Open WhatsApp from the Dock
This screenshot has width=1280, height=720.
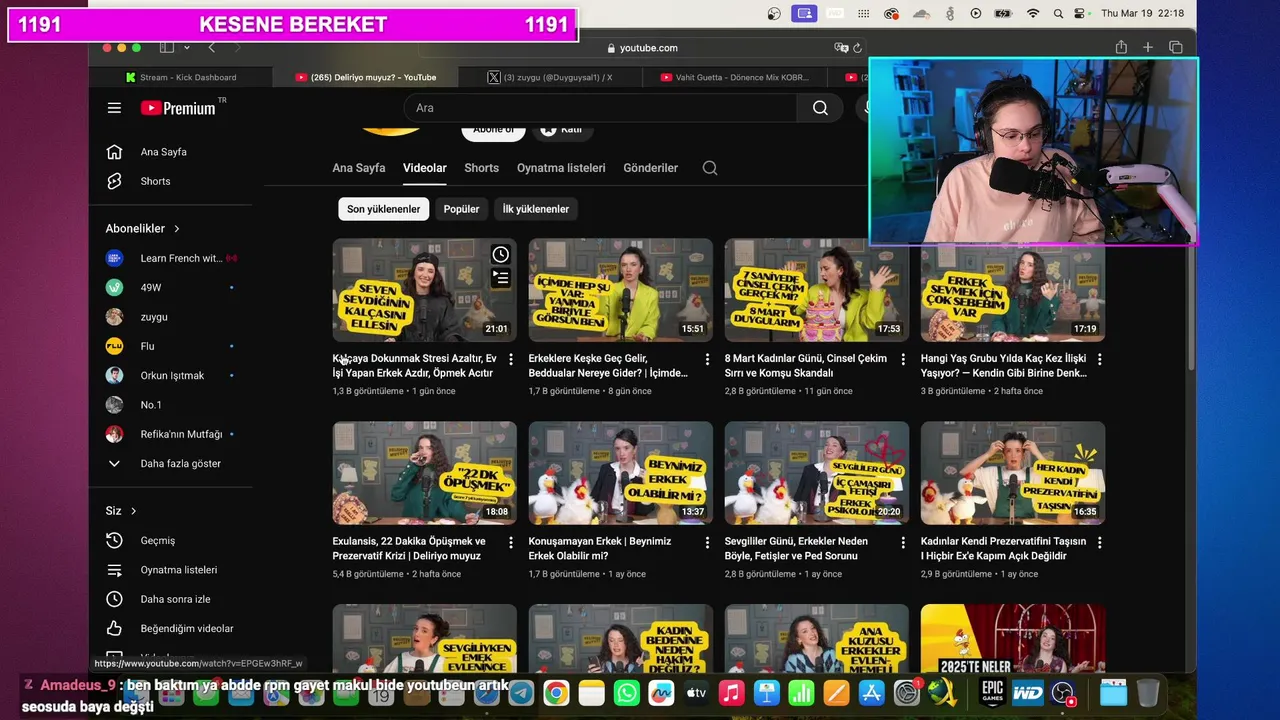coord(627,692)
